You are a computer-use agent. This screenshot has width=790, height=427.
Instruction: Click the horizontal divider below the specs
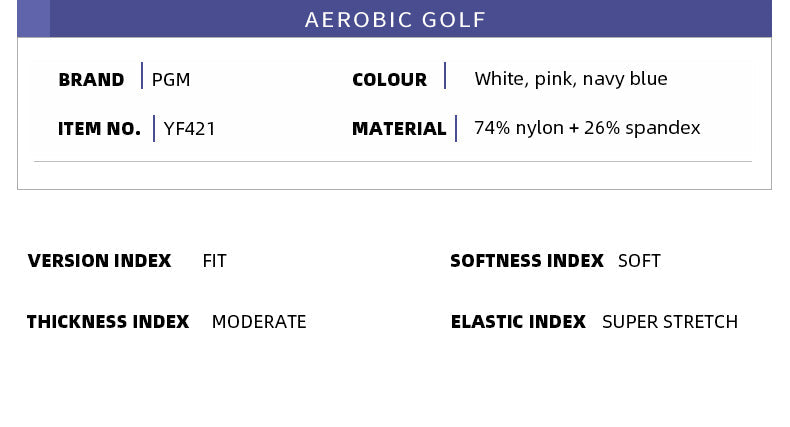393,161
